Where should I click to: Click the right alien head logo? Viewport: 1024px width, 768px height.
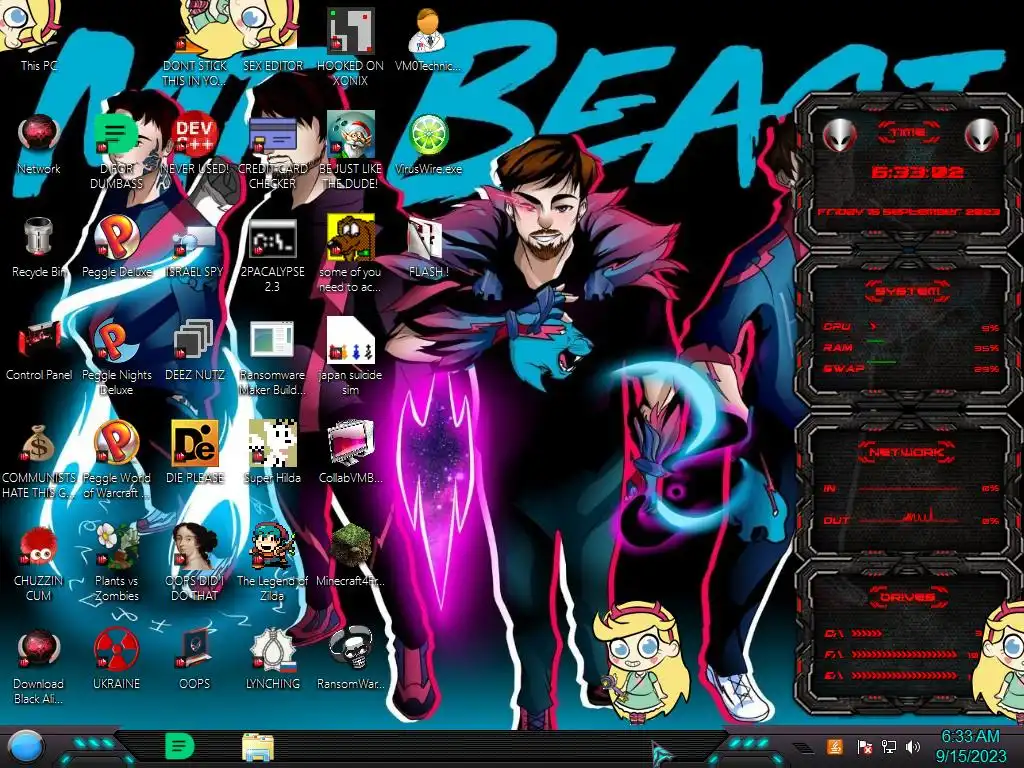tap(982, 135)
